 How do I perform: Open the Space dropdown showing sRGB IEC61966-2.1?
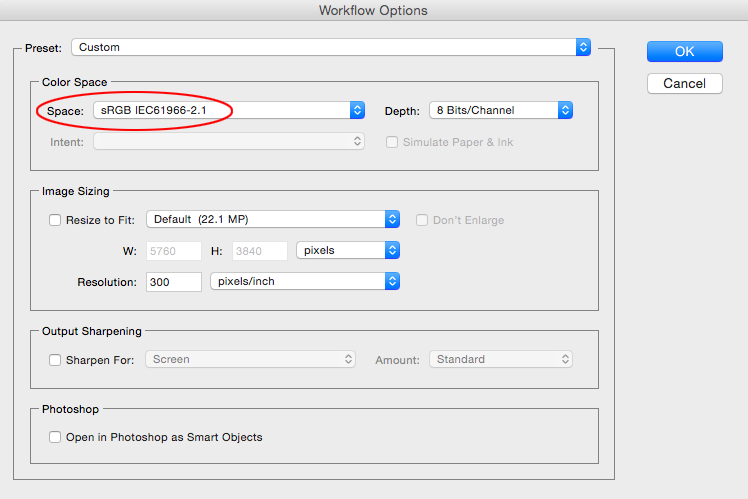(x=228, y=110)
